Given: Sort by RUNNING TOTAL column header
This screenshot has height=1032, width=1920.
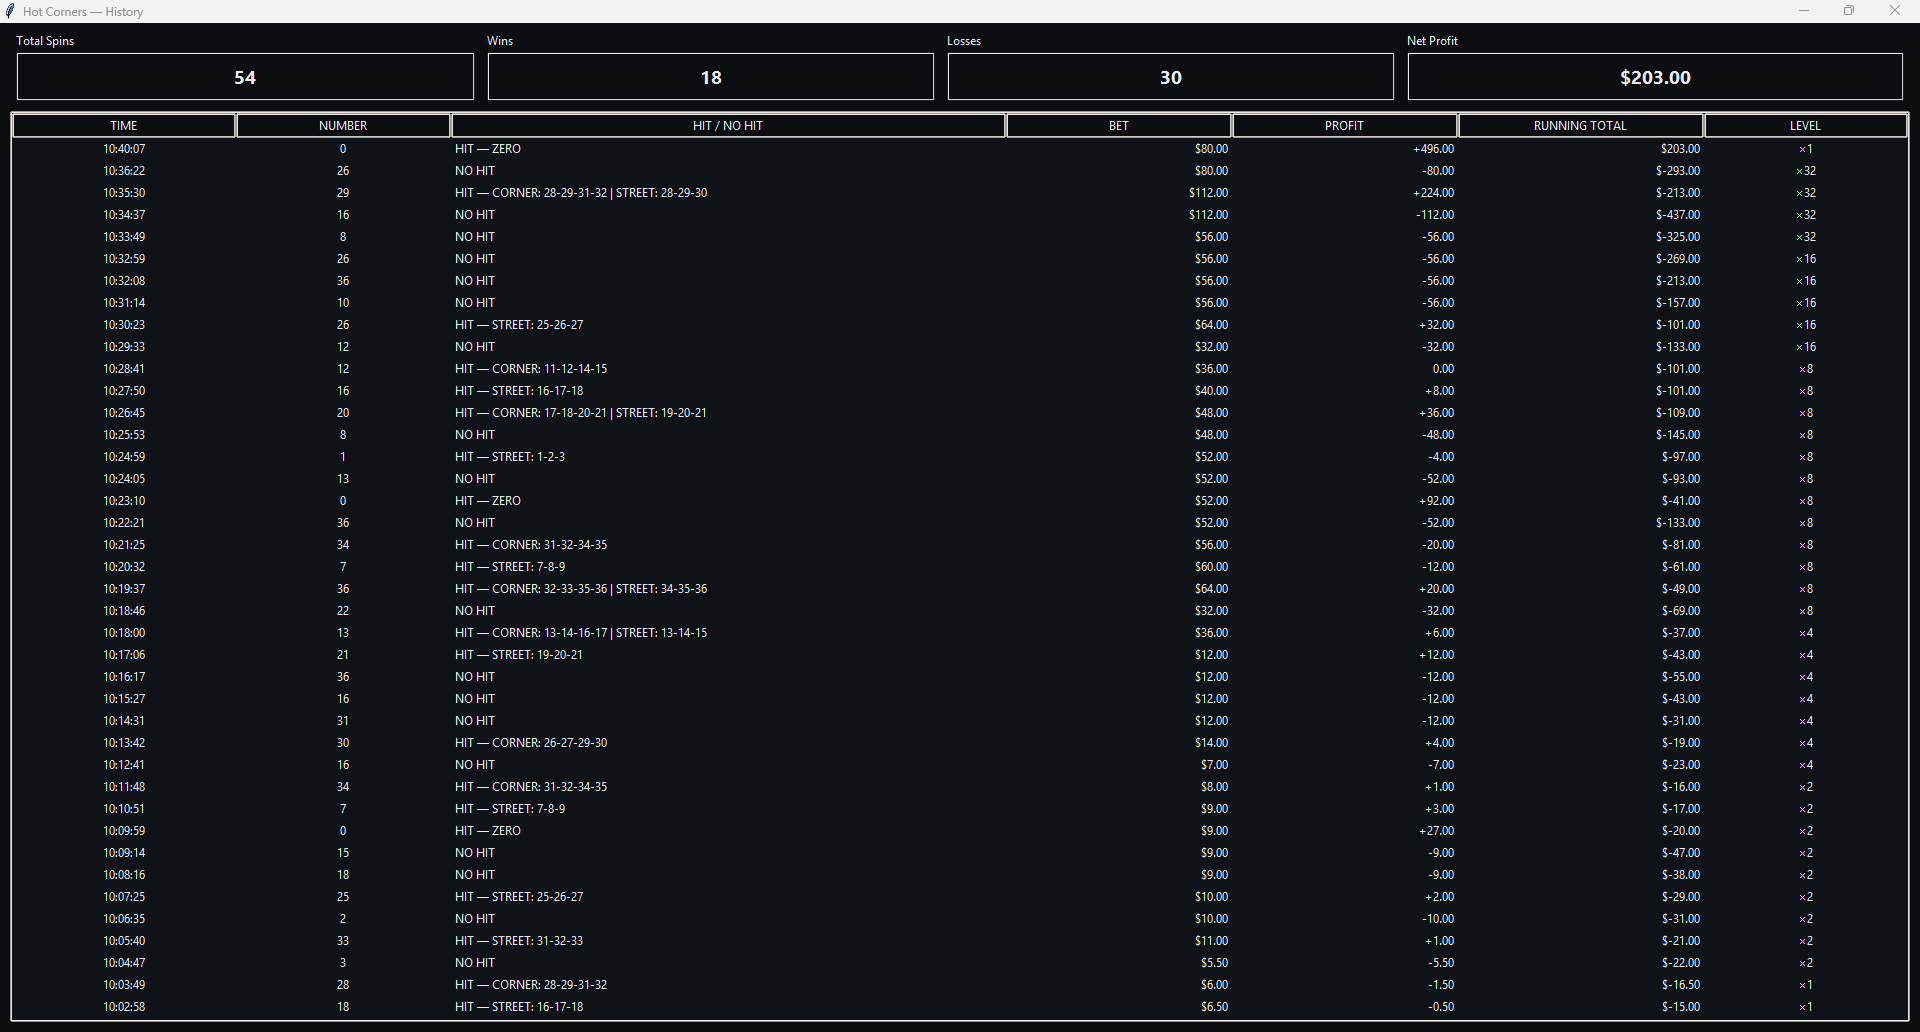Looking at the screenshot, I should coord(1580,125).
